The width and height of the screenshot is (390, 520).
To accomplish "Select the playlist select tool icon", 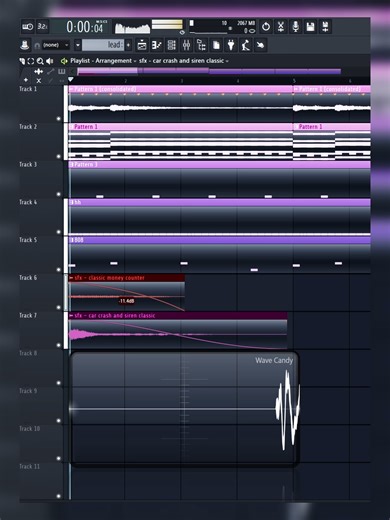I will (x=31, y=61).
